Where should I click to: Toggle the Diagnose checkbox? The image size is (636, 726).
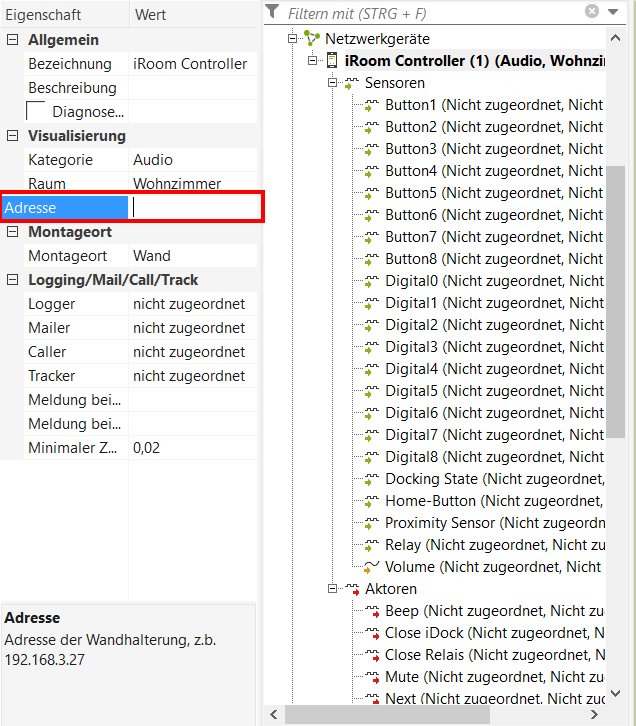36,111
